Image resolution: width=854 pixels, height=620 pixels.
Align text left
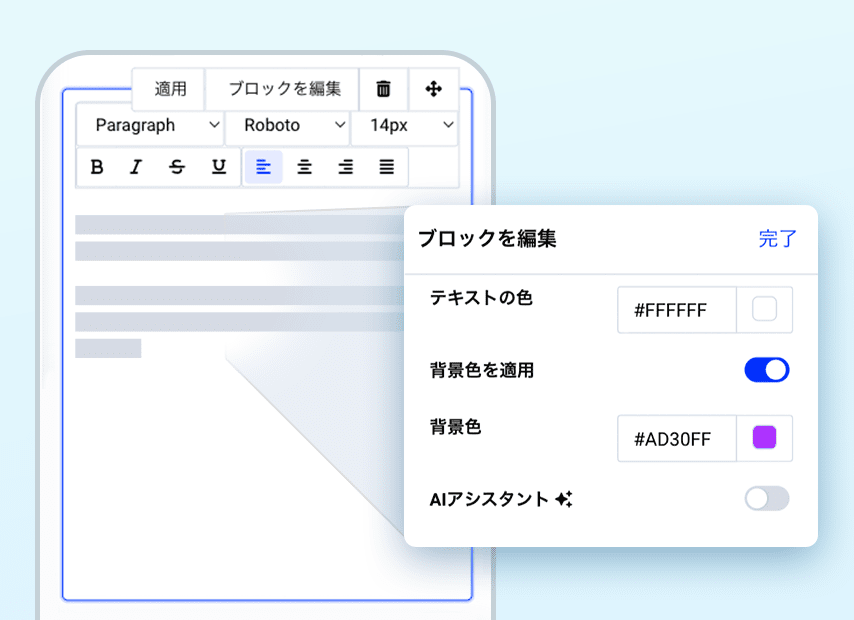point(264,167)
